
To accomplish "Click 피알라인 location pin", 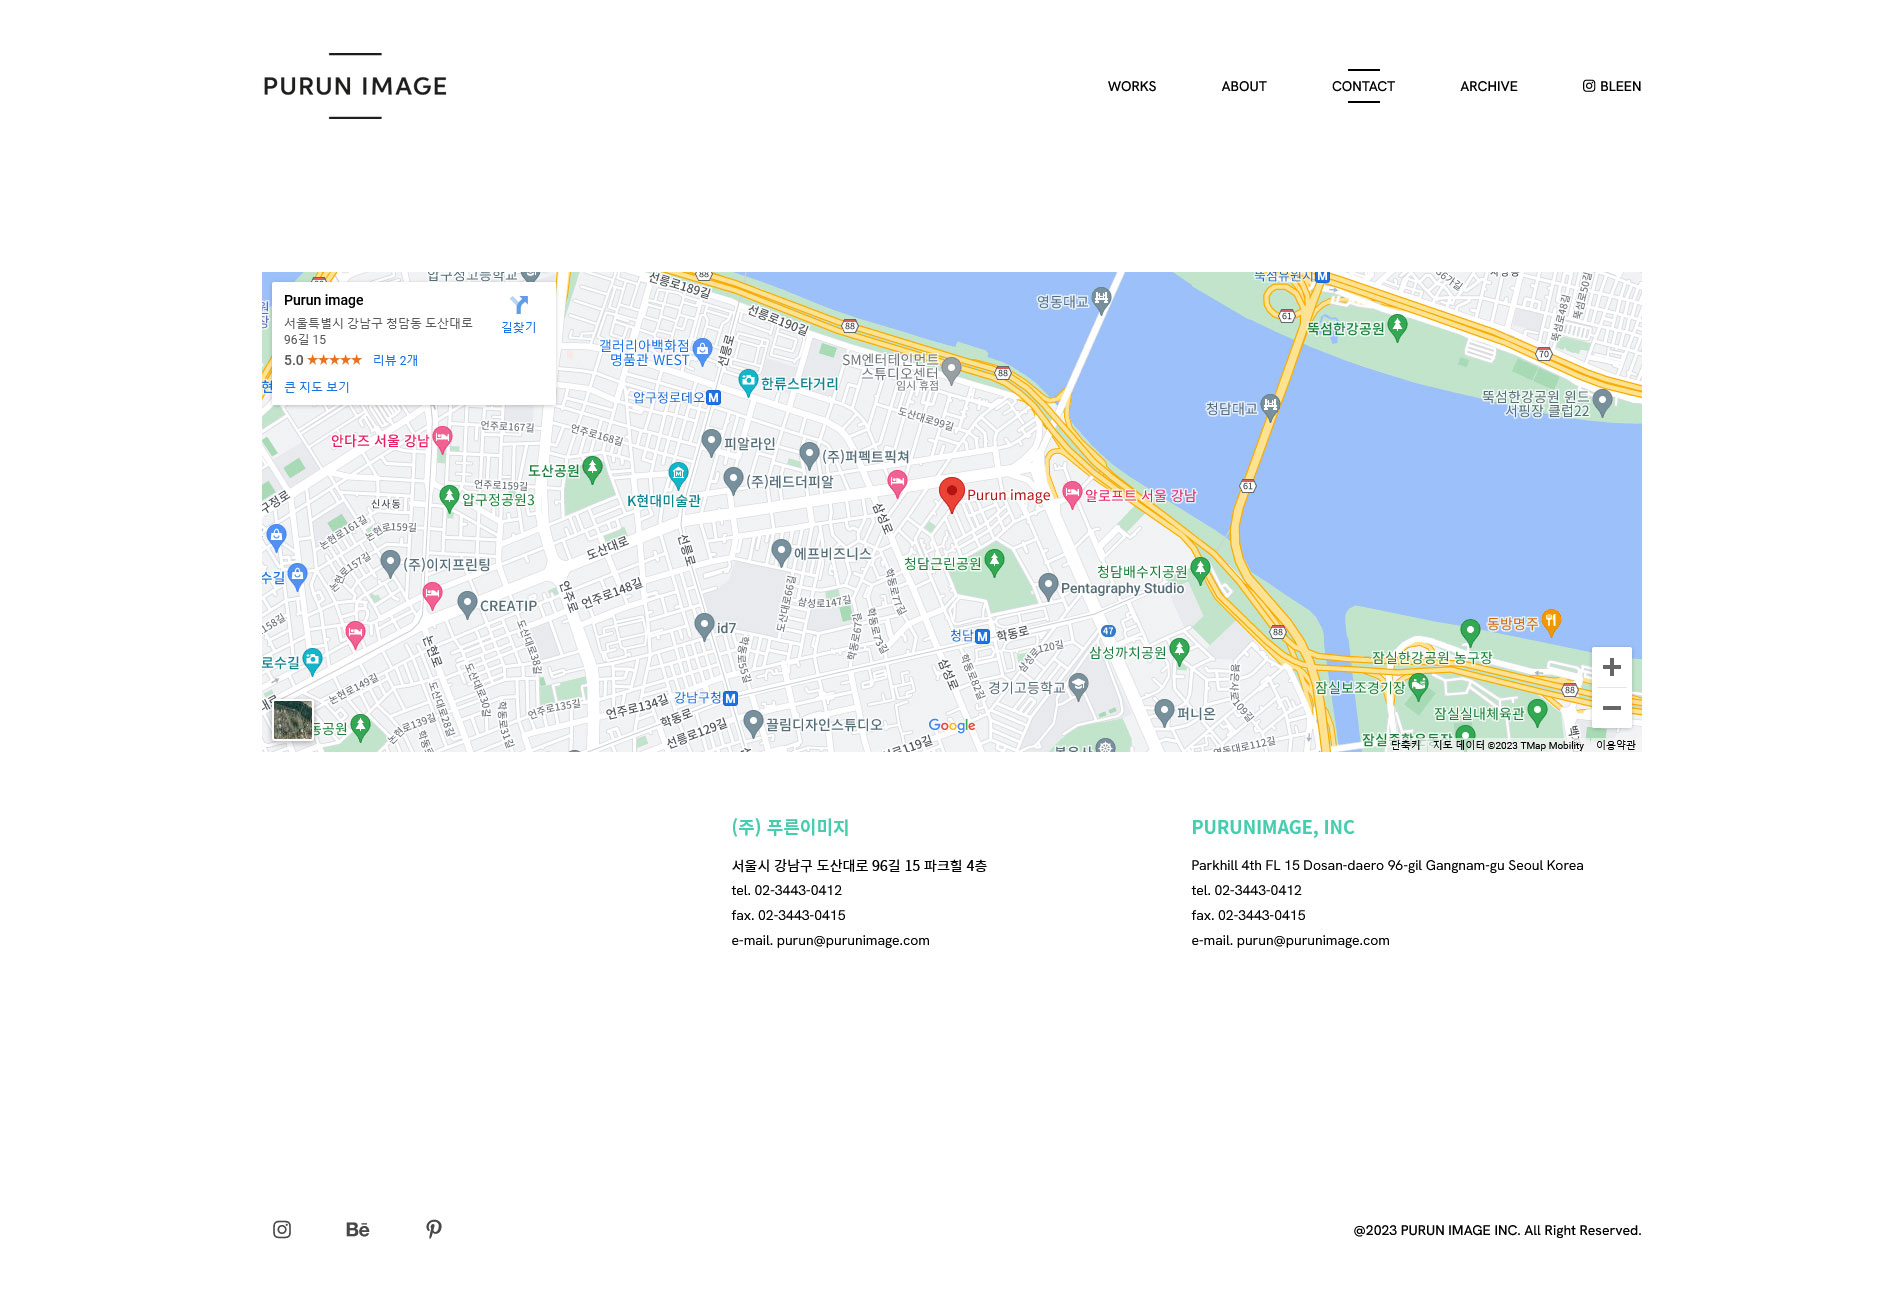I will point(711,441).
